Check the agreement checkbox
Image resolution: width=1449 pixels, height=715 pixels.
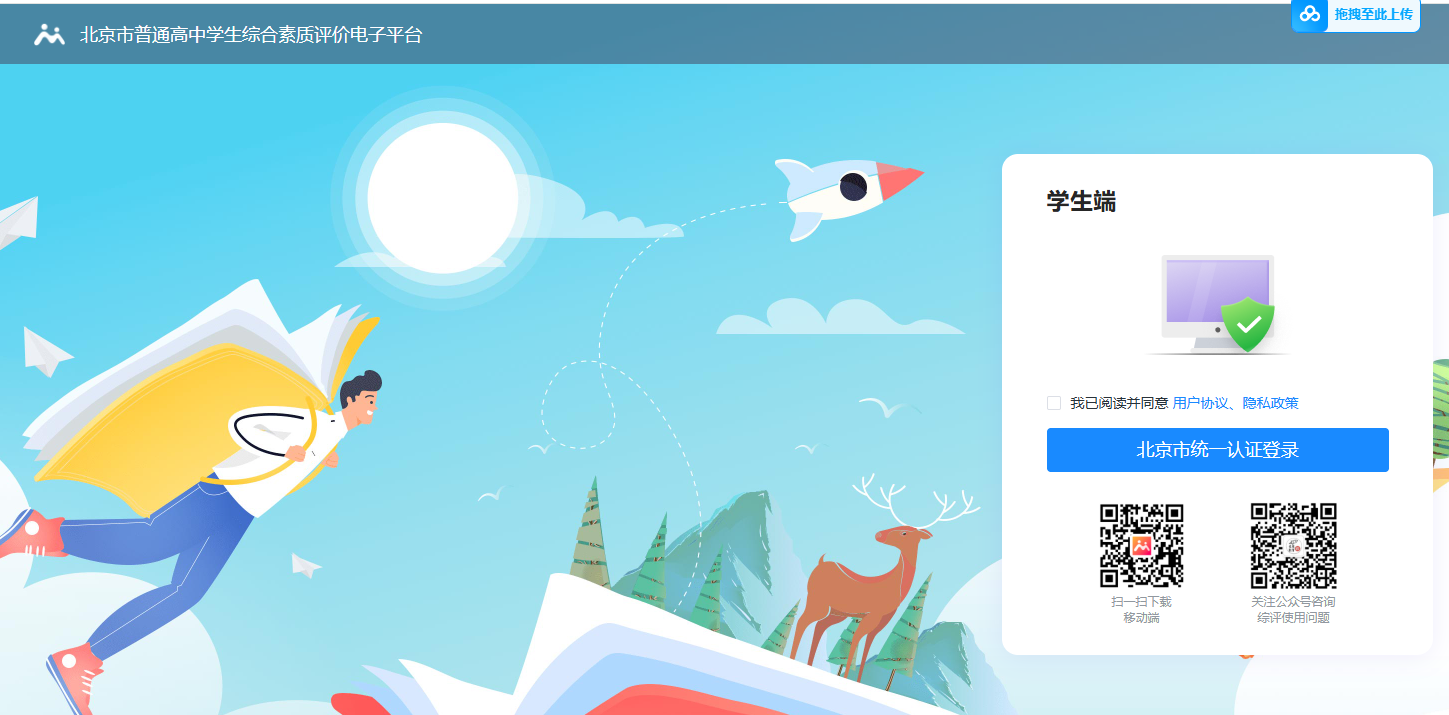coord(1054,403)
